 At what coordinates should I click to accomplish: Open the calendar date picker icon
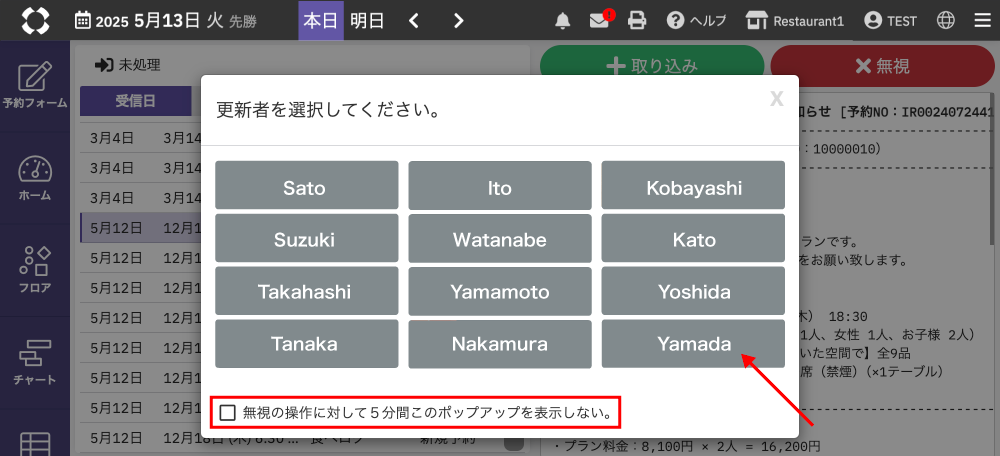coord(82,20)
